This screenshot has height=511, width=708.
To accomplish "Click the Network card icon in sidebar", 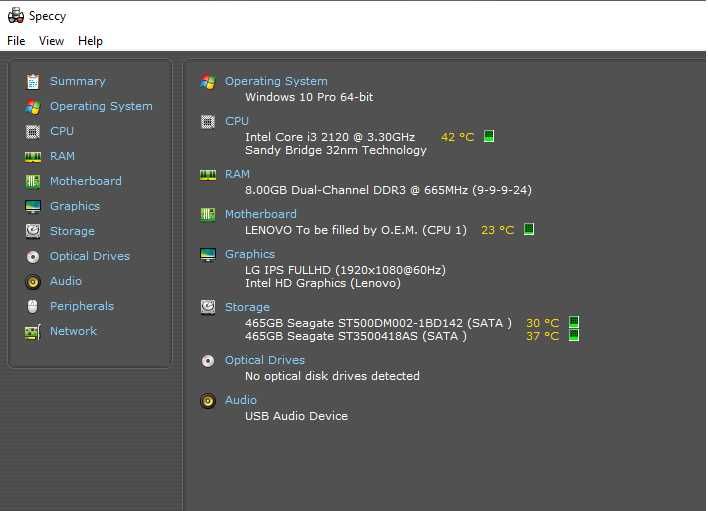I will coord(33,333).
